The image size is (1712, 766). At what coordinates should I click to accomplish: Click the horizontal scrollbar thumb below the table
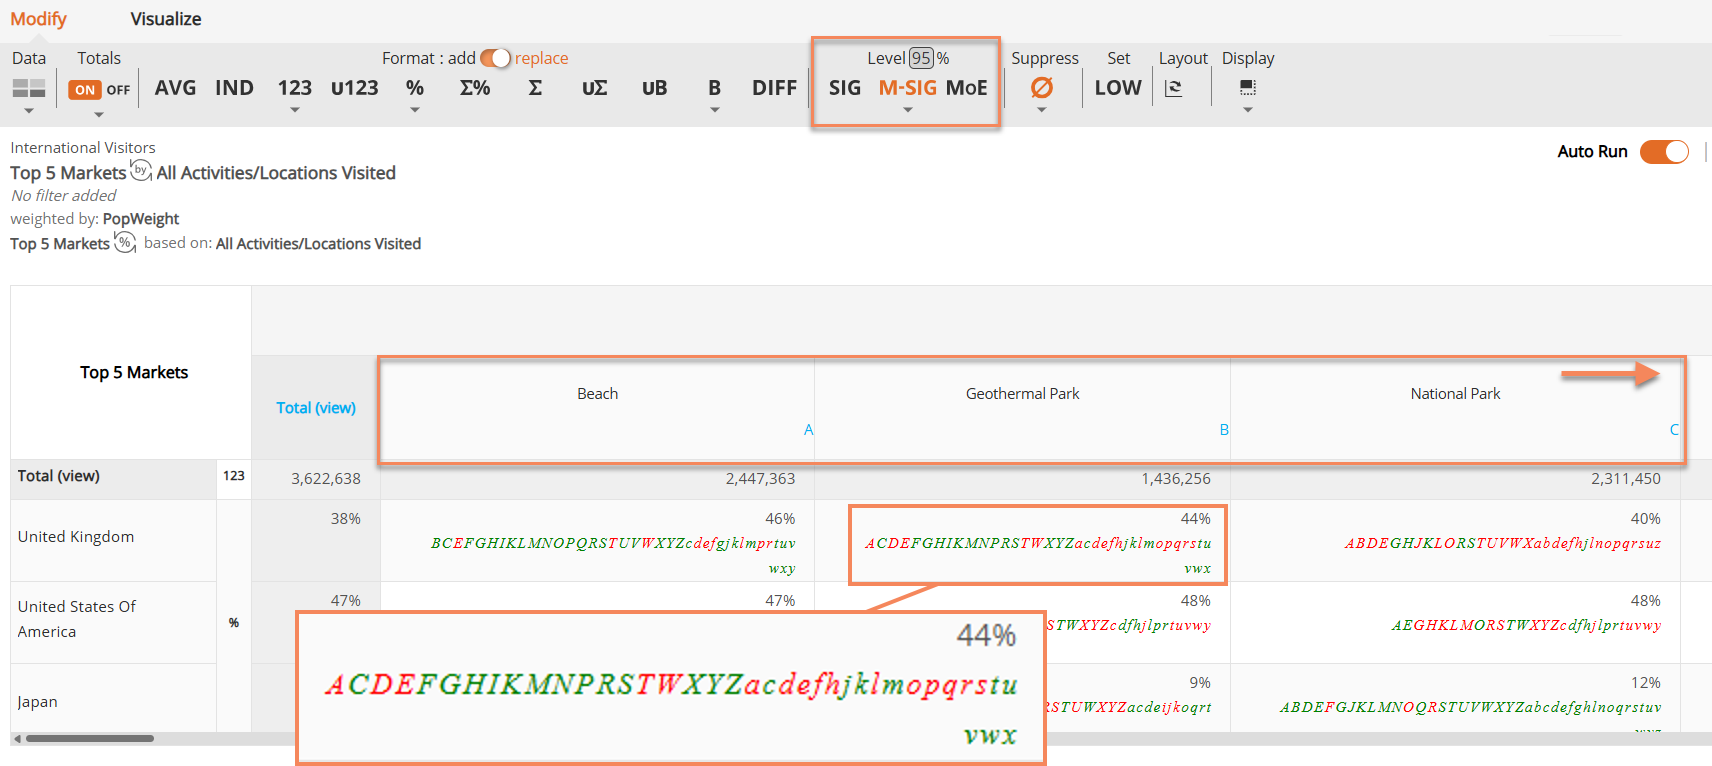click(x=90, y=739)
